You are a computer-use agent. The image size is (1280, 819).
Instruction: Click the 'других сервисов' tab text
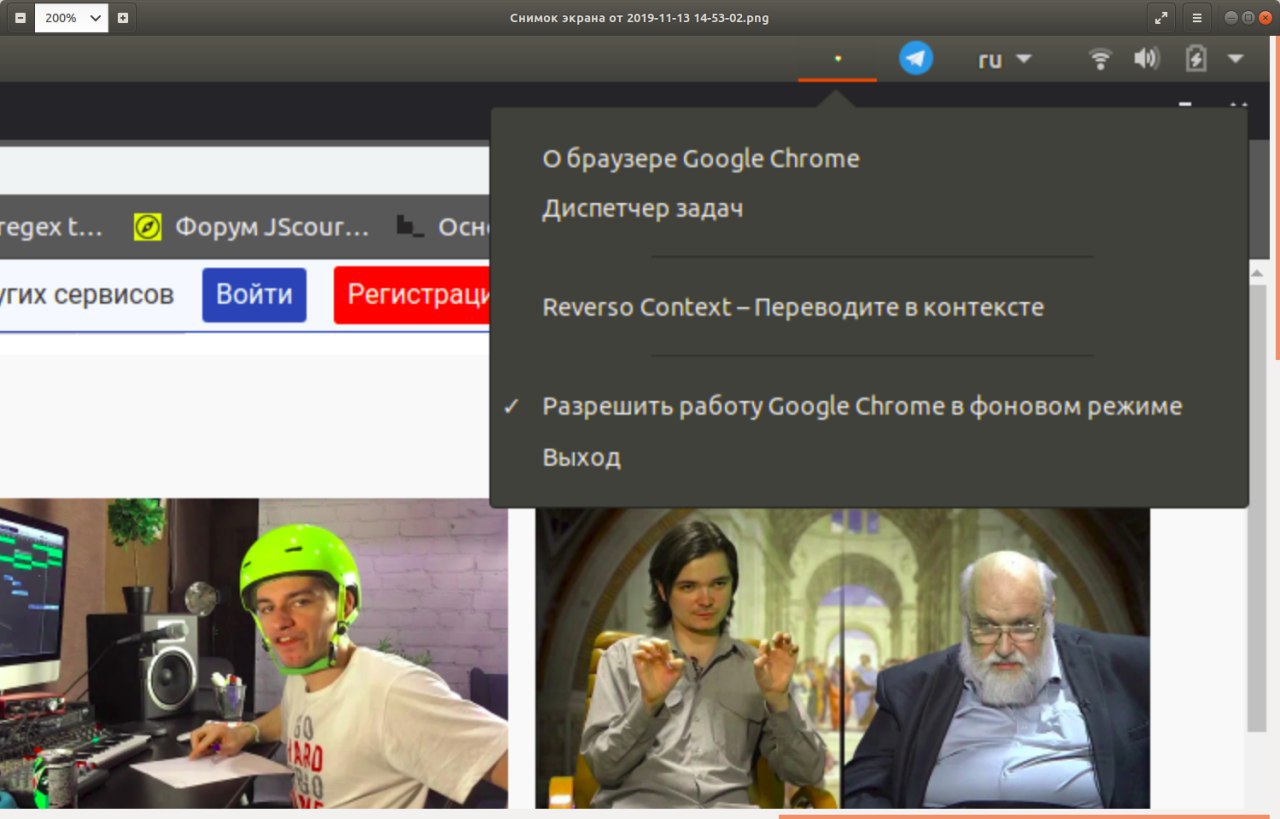pos(87,294)
